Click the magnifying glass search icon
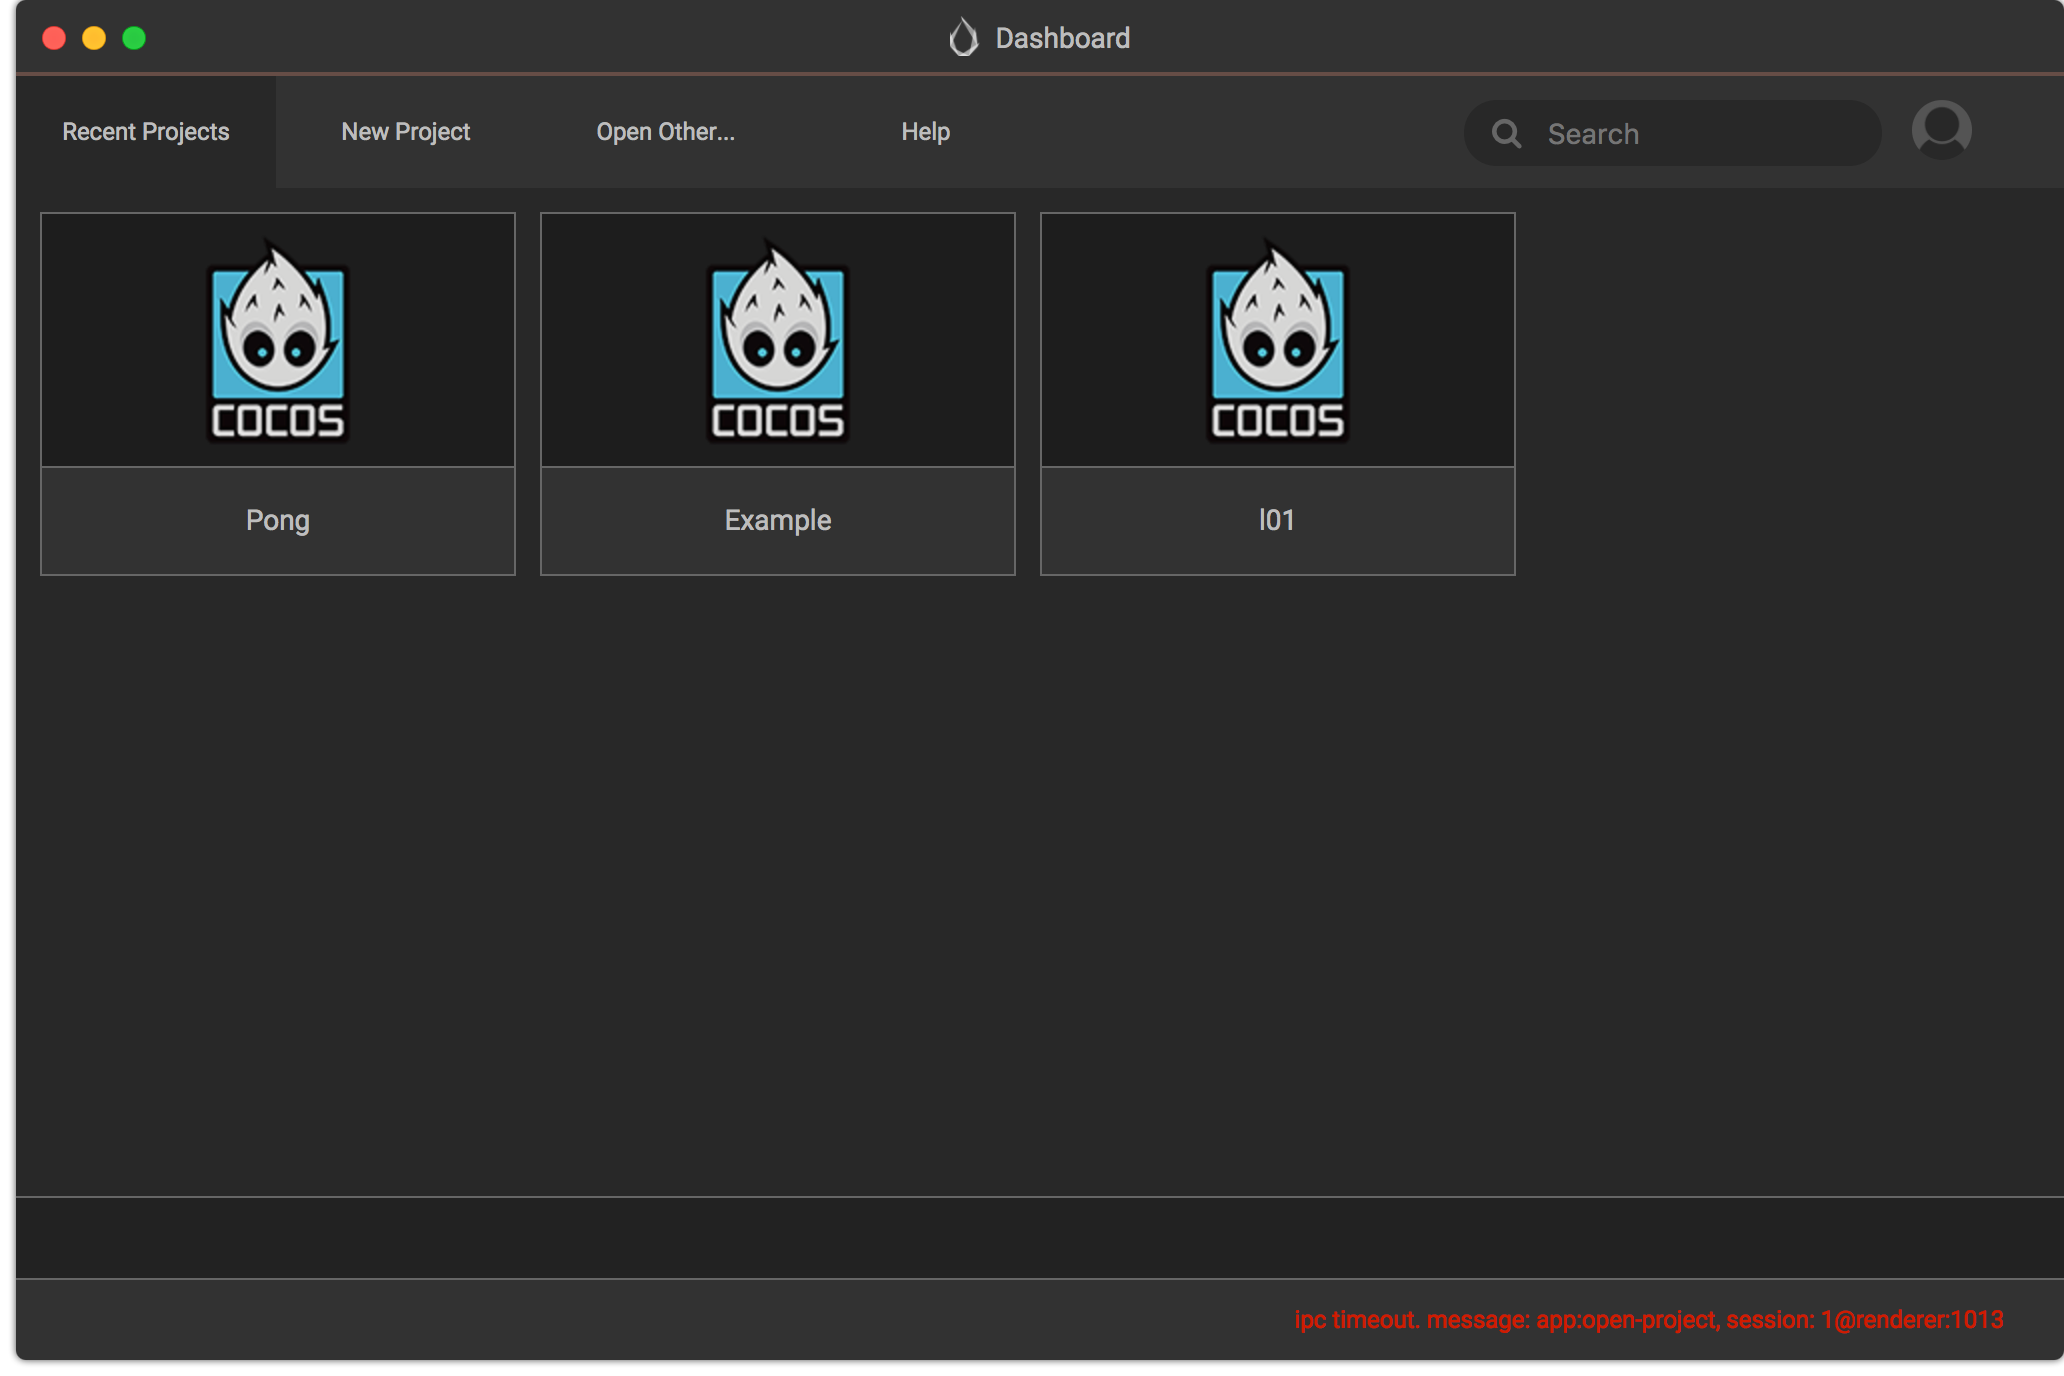 pos(1506,134)
